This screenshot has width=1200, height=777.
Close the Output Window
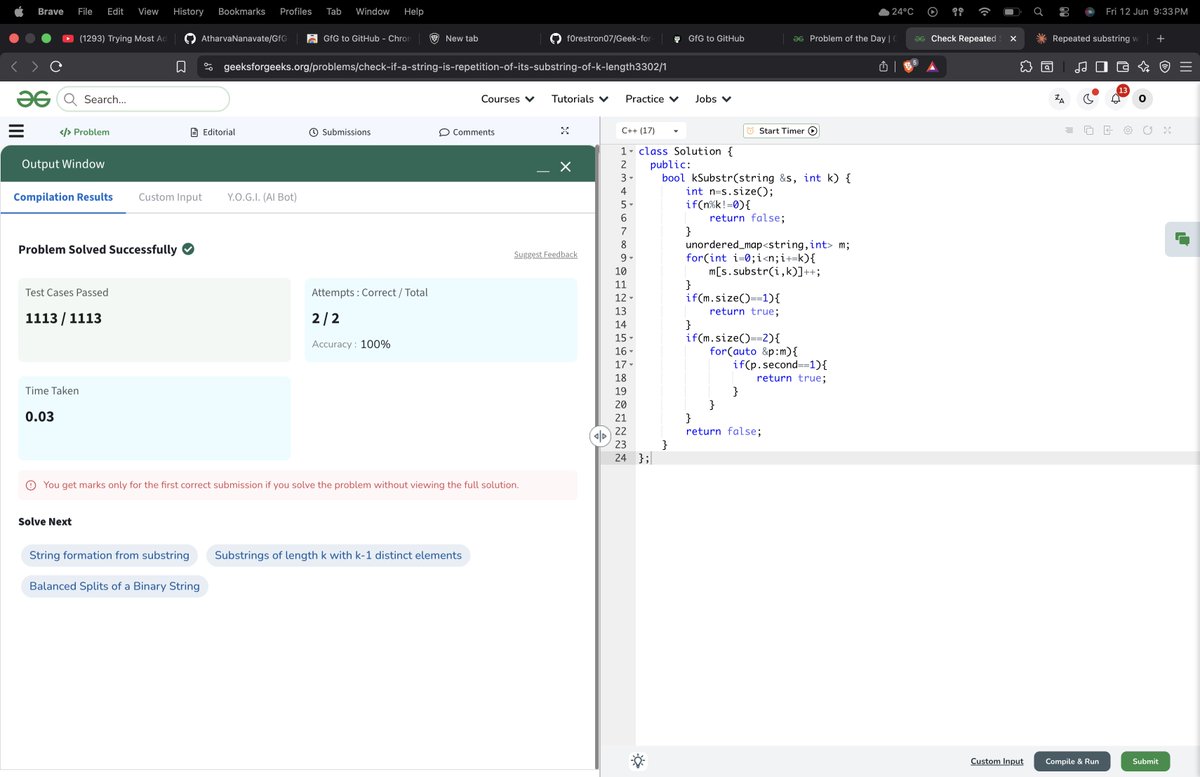[565, 167]
